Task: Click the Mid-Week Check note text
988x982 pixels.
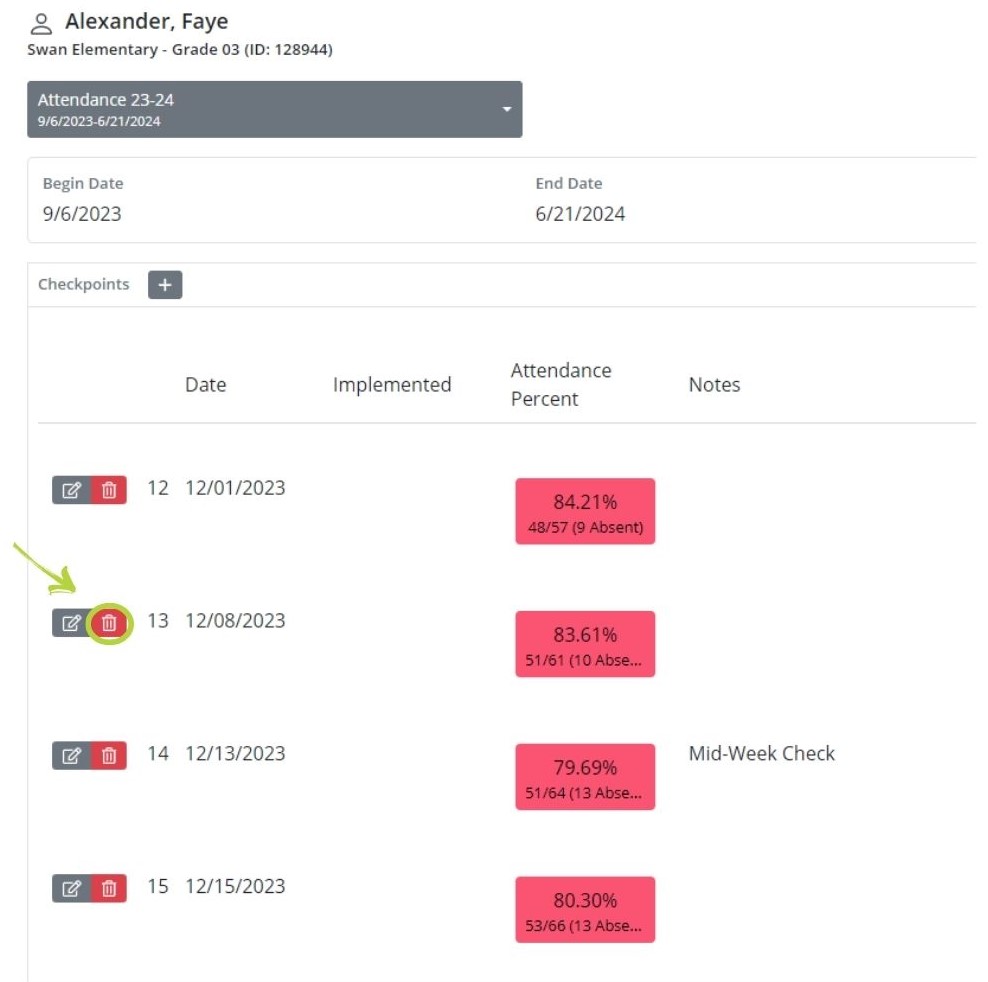Action: coord(761,754)
